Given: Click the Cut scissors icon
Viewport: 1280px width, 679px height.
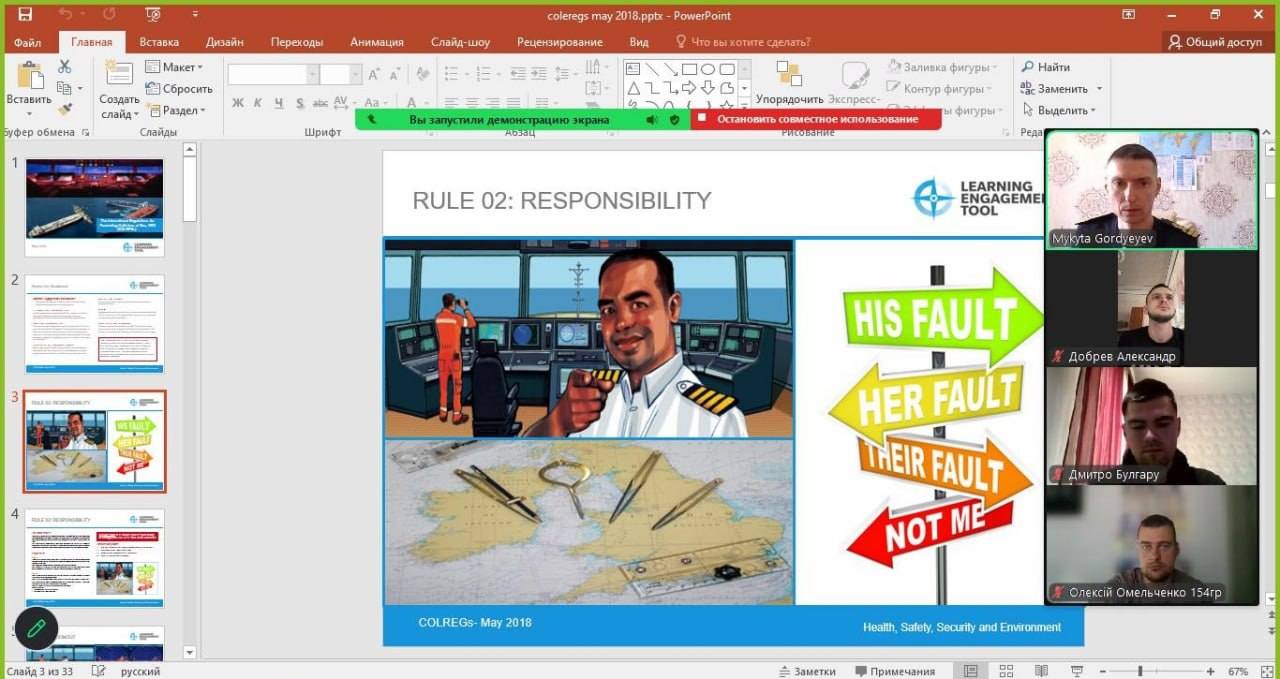Looking at the screenshot, I should (65, 66).
